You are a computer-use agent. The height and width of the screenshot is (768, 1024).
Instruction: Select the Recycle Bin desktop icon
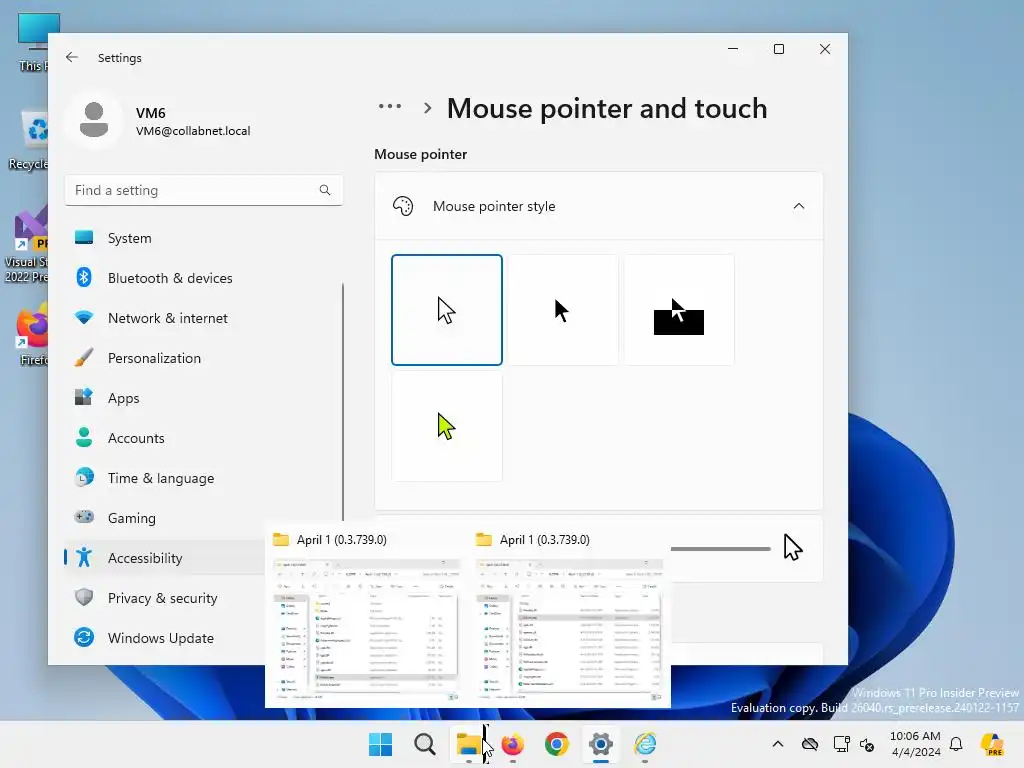point(27,140)
